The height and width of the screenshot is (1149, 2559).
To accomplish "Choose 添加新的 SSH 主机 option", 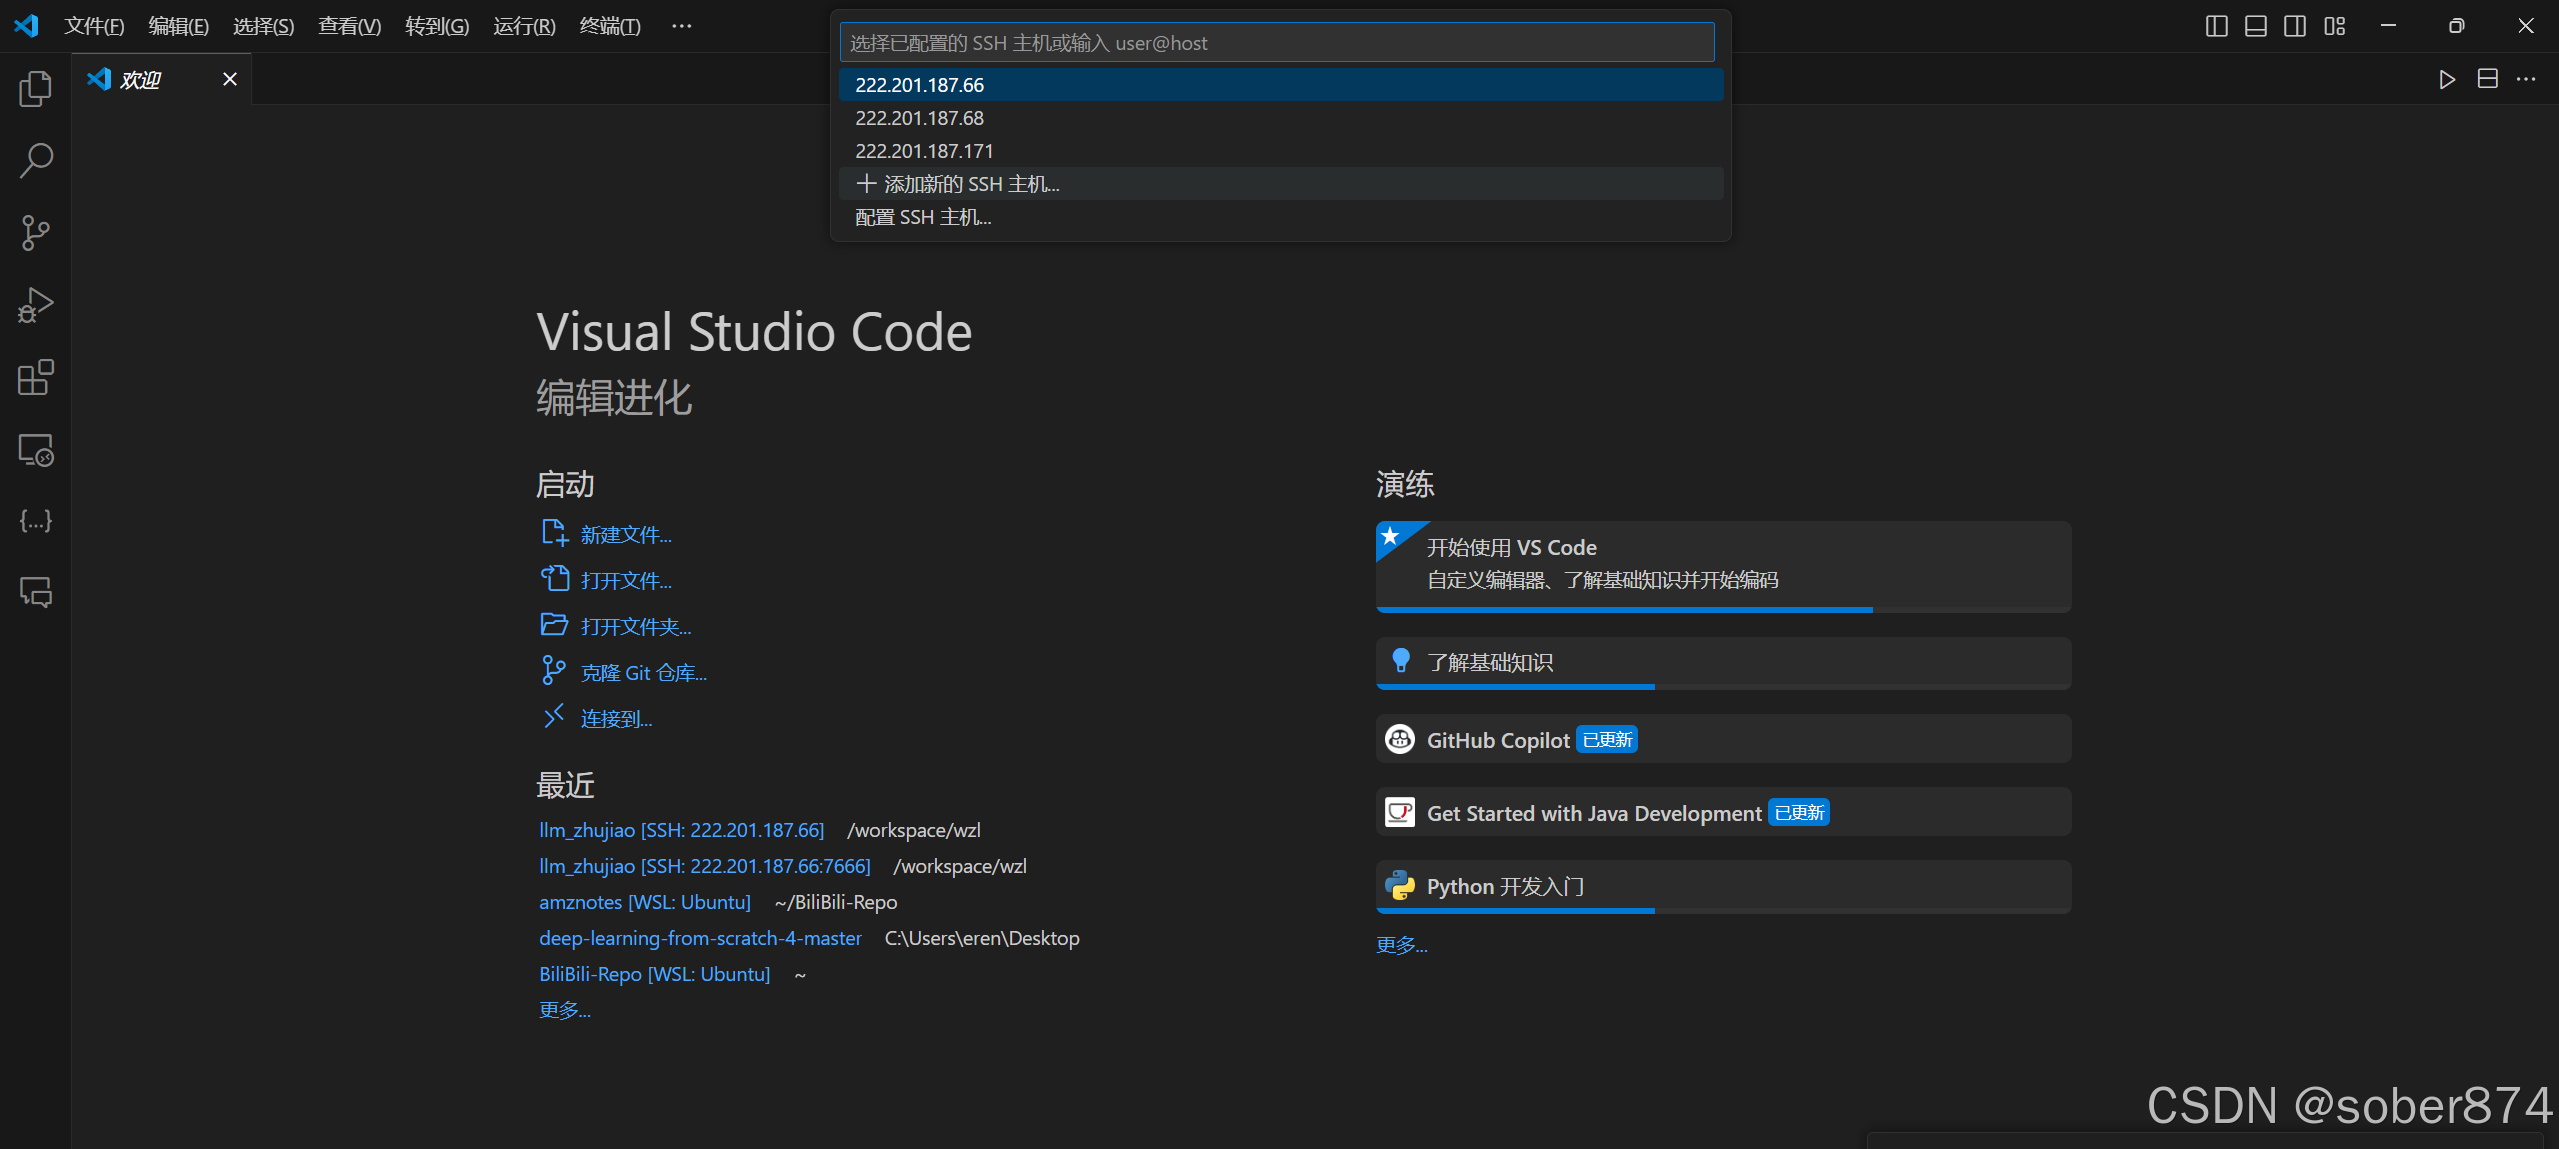I will pos(958,184).
